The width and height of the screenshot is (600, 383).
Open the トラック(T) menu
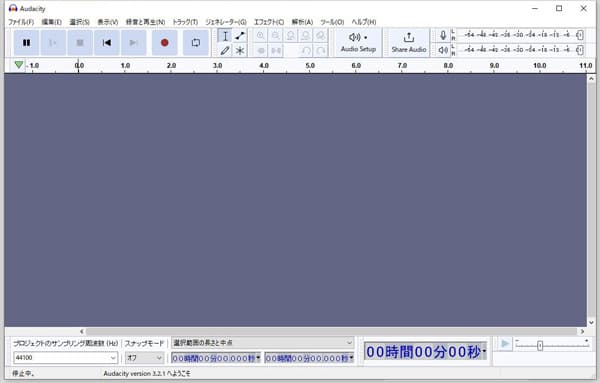coord(185,22)
